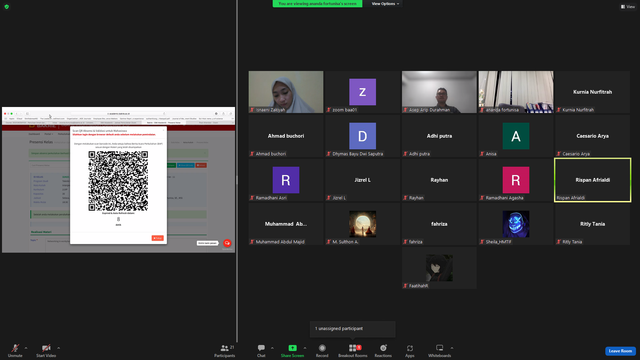The height and width of the screenshot is (360, 640).
Task: Click Sheila_HMTIF's blue mask profile picture
Action: pyautogui.click(x=516, y=224)
